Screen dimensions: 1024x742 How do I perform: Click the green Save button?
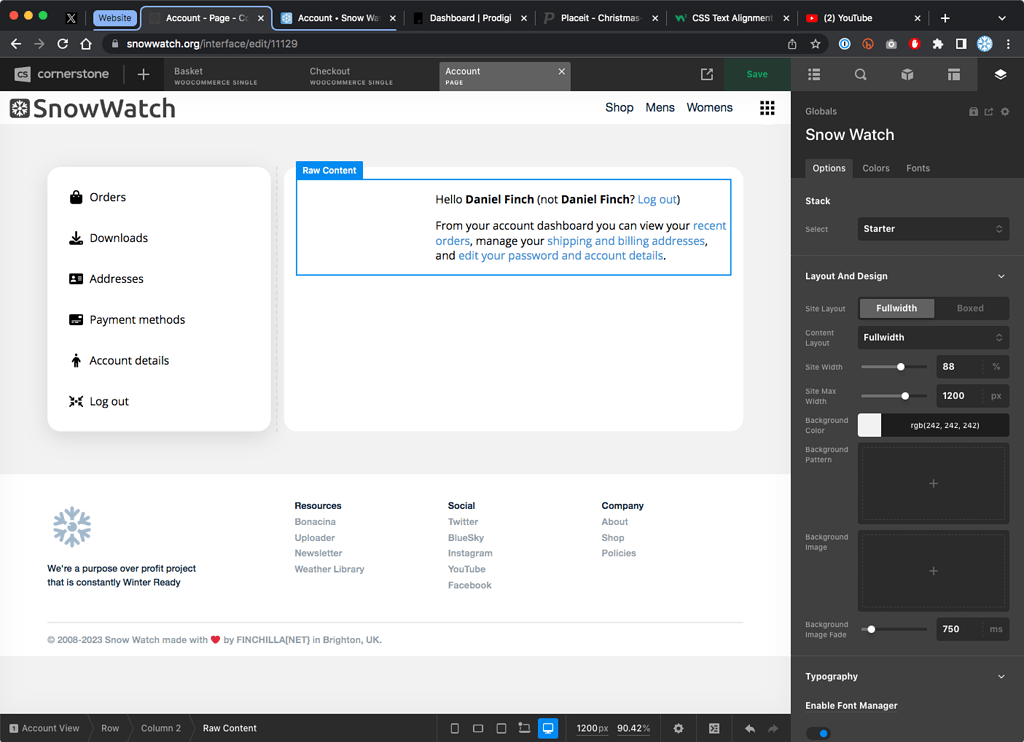(x=756, y=74)
